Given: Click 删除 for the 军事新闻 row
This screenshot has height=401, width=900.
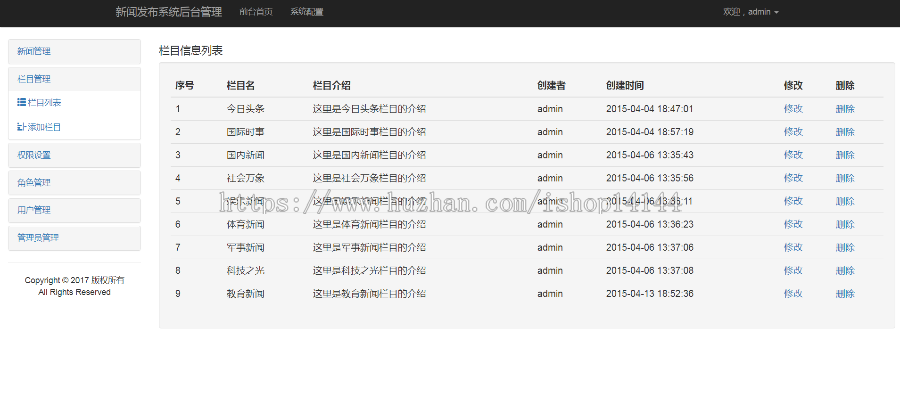Looking at the screenshot, I should click(845, 247).
